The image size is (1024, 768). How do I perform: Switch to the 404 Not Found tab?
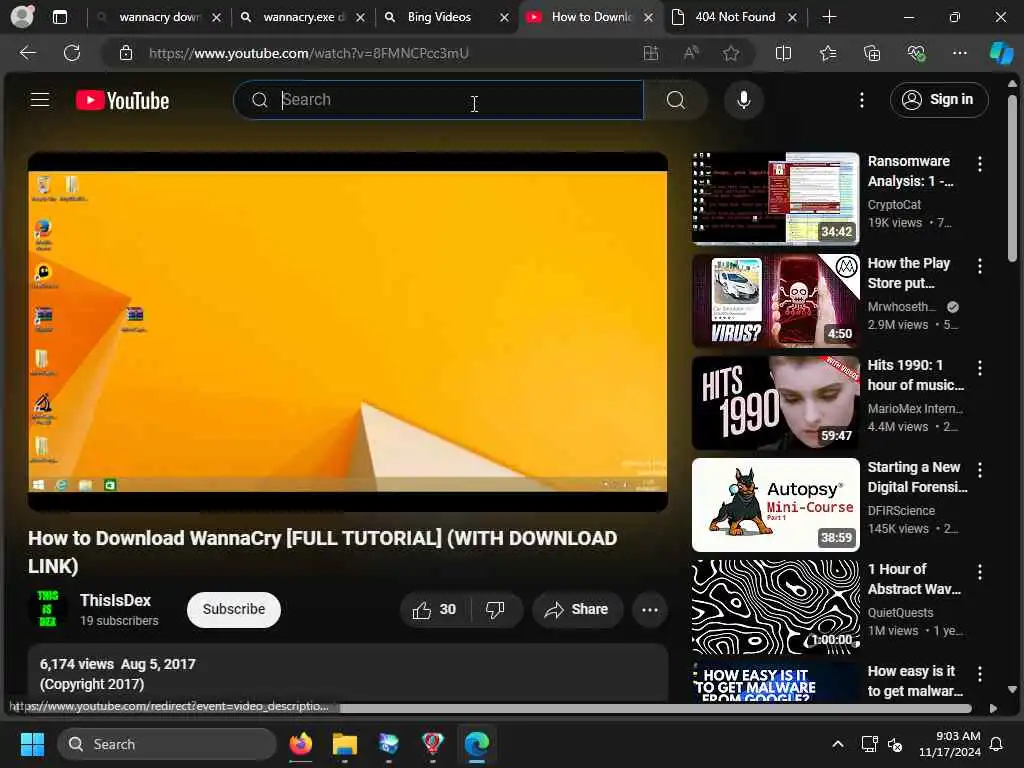coord(735,17)
